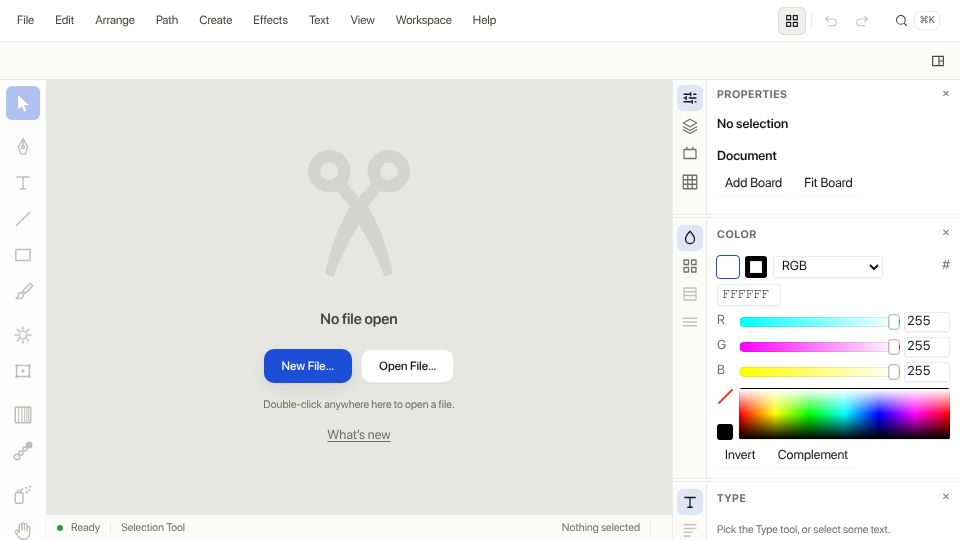
Task: Open the Paragraph panel icon
Action: tap(690, 530)
